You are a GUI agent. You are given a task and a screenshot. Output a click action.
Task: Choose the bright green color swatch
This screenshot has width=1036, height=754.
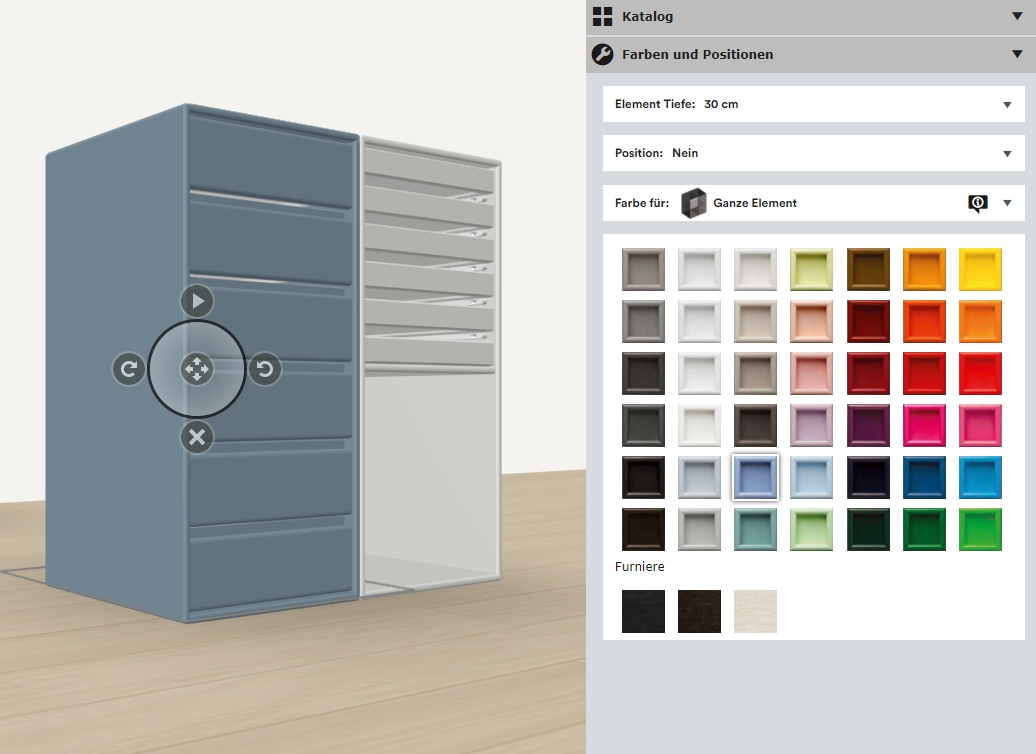[x=980, y=529]
